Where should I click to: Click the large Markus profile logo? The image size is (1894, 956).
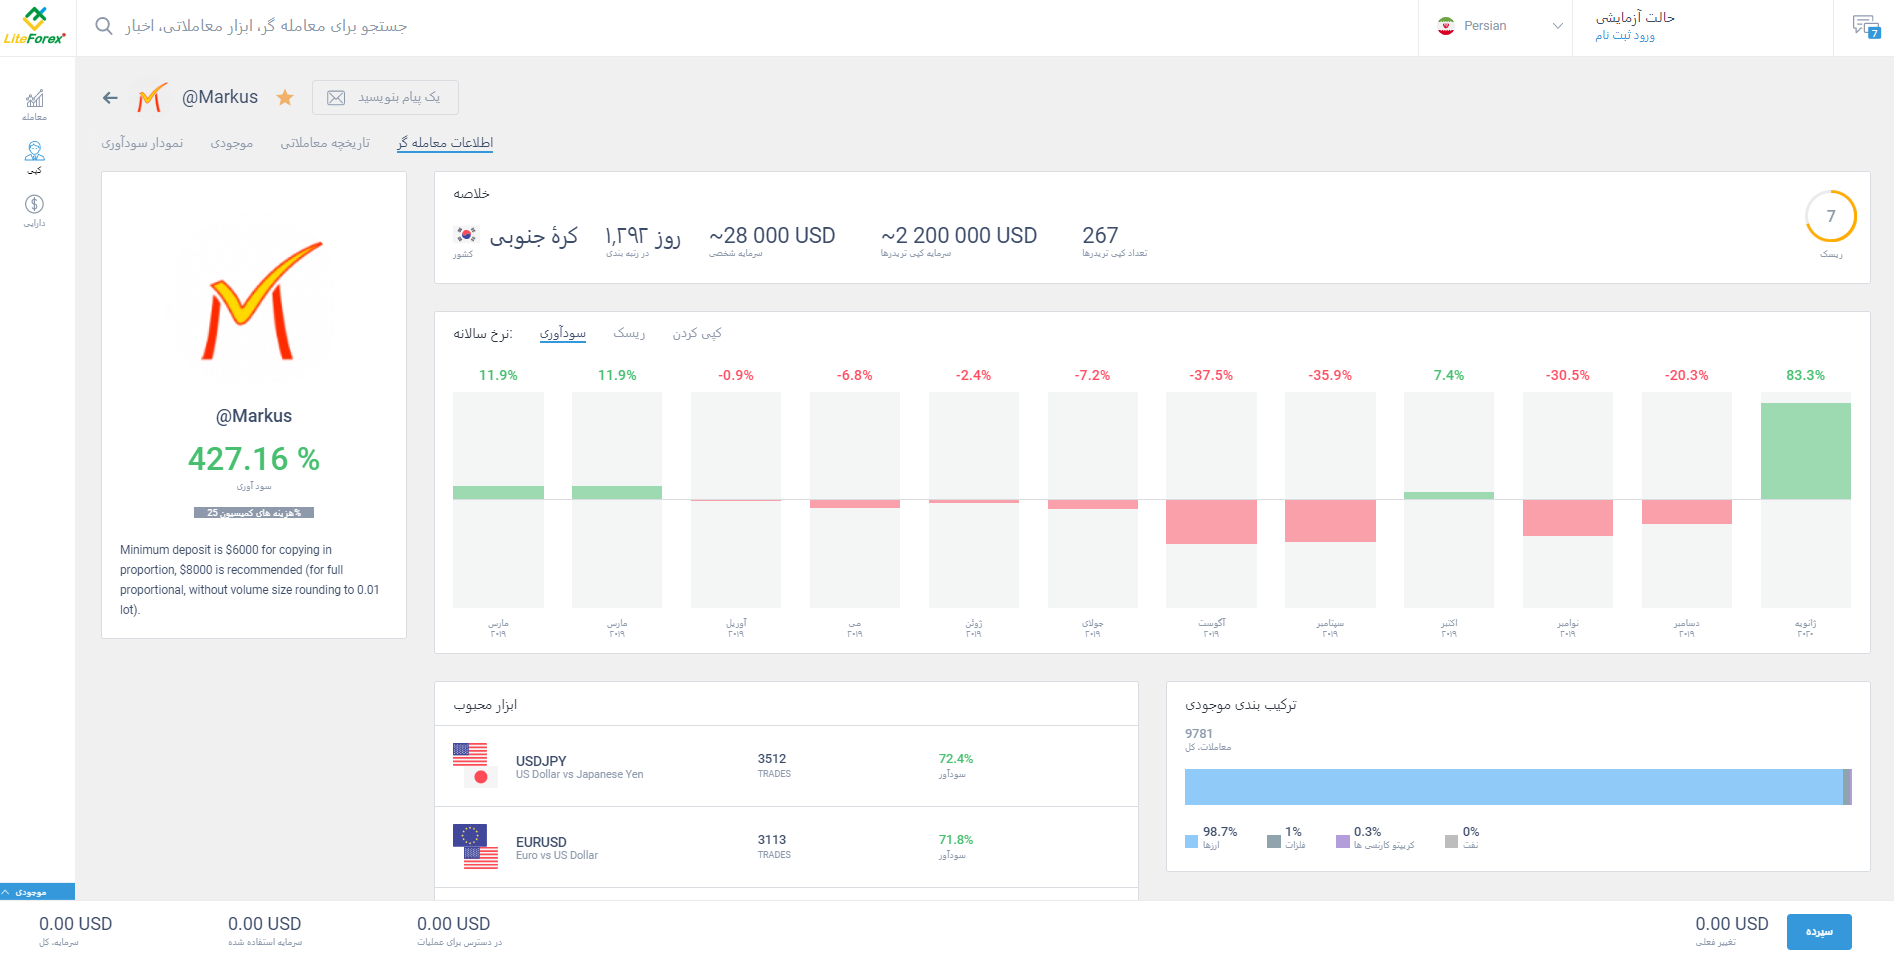[x=262, y=301]
